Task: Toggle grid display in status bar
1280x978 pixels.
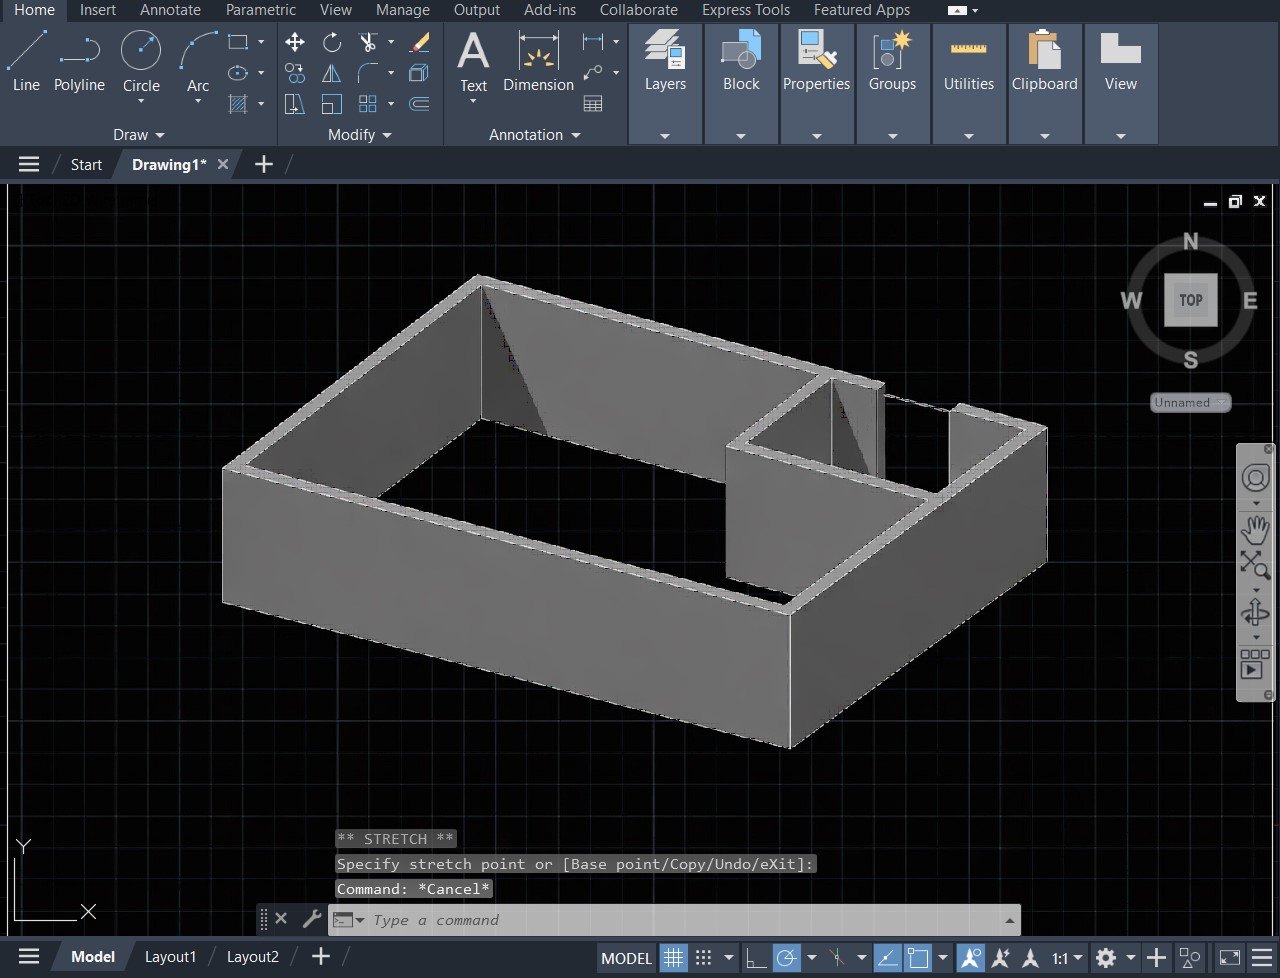Action: point(674,957)
